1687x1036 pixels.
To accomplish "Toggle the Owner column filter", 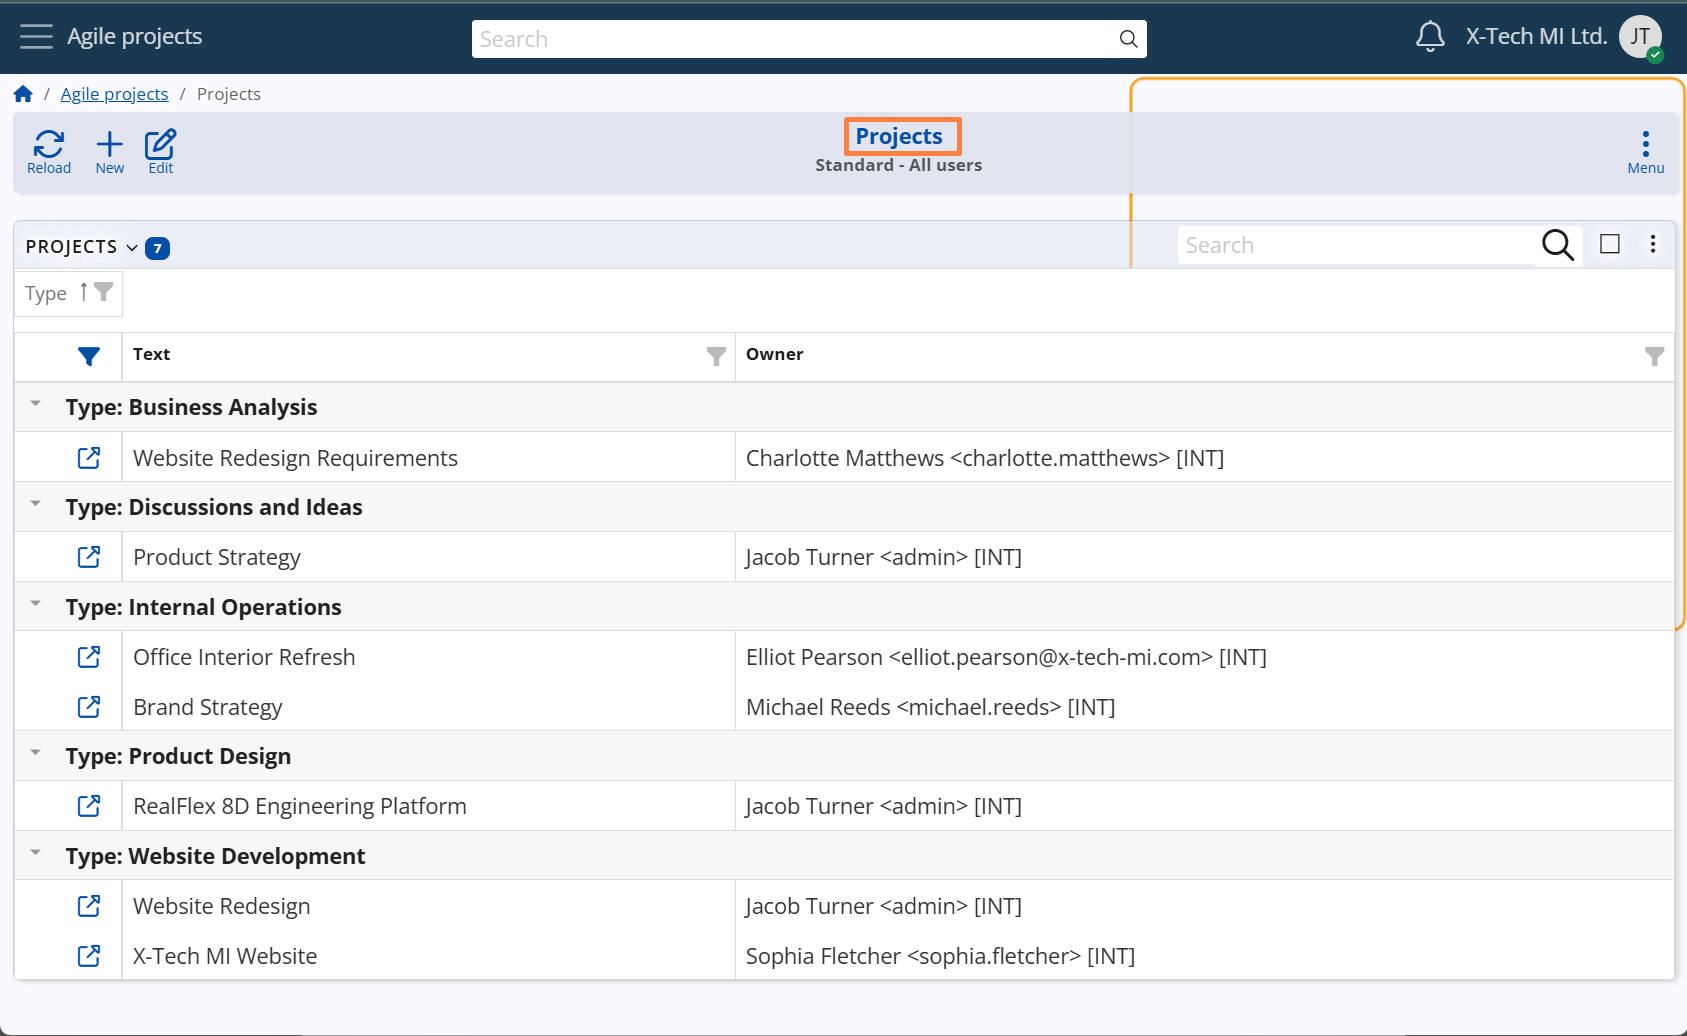I will [x=1655, y=356].
